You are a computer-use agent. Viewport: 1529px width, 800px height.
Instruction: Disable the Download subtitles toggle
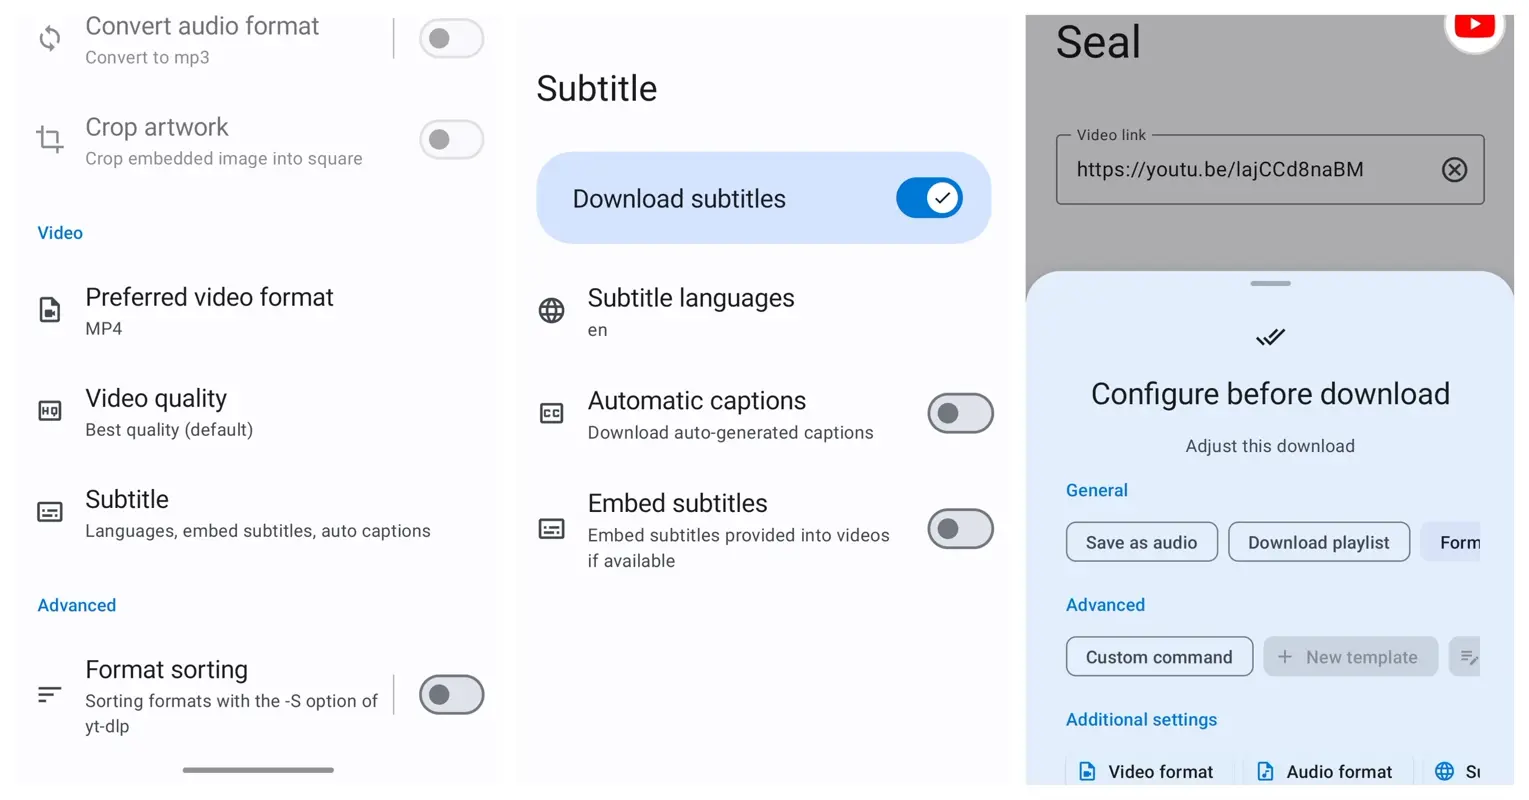point(929,198)
